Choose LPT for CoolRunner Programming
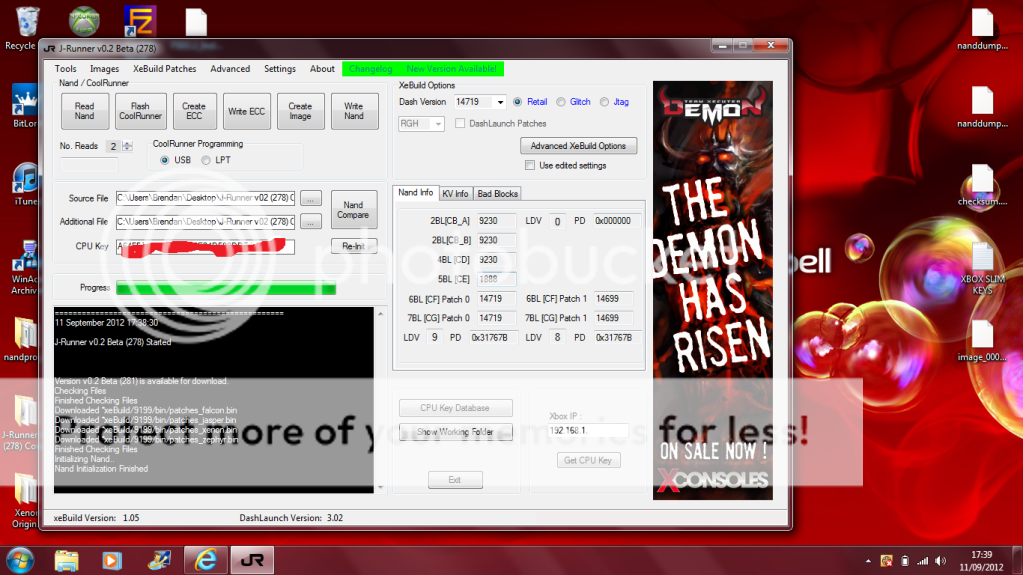This screenshot has width=1023, height=575. pyautogui.click(x=206, y=160)
